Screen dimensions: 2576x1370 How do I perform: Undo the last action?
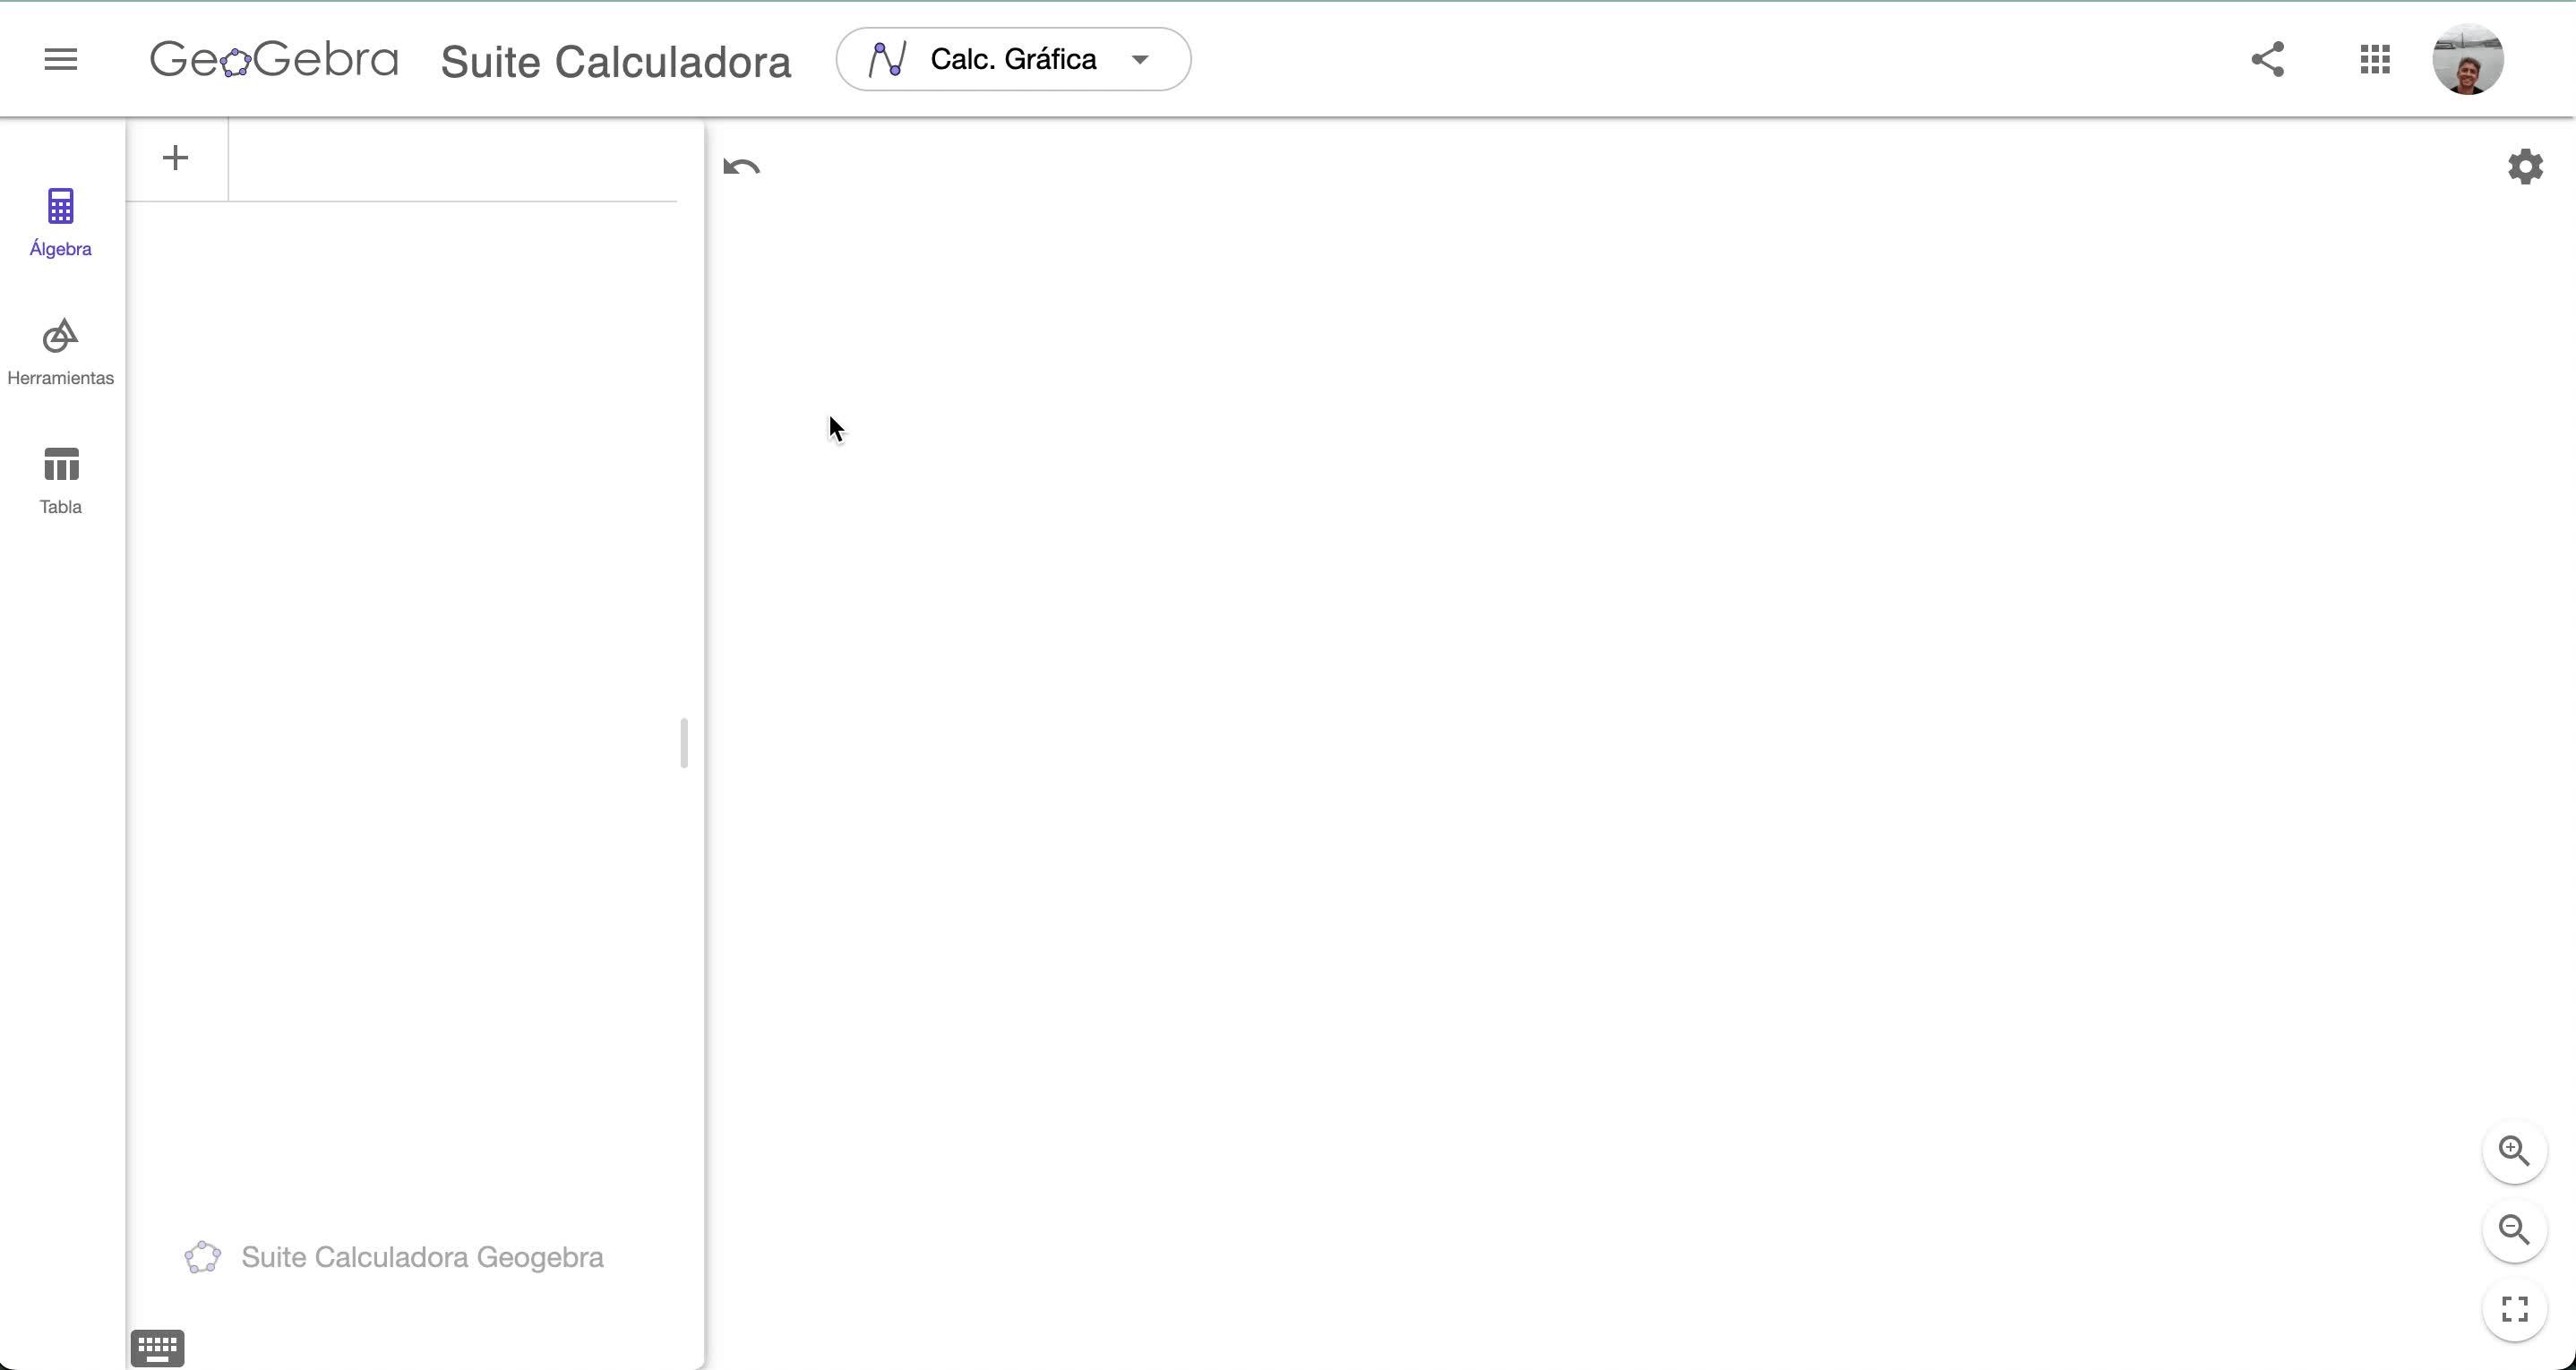point(741,167)
